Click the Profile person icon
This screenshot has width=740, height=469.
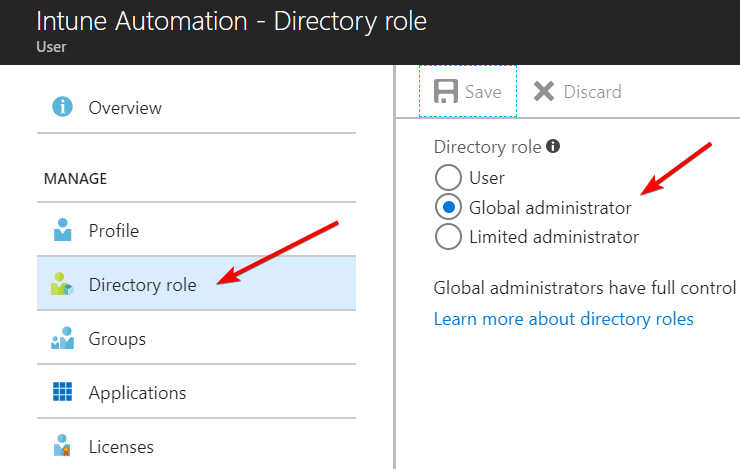(x=62, y=230)
